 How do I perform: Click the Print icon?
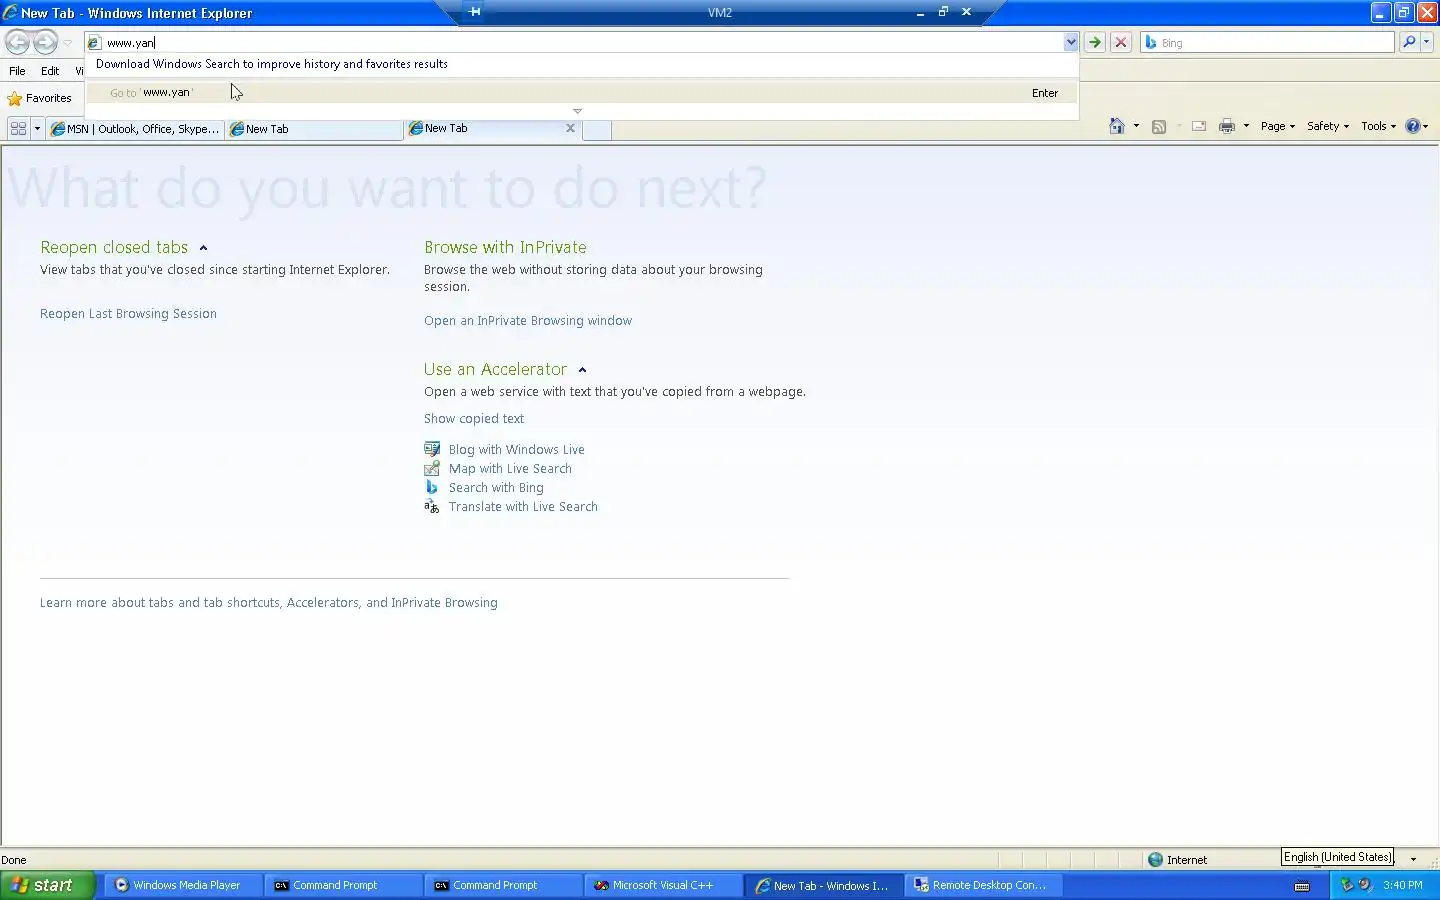pos(1227,126)
